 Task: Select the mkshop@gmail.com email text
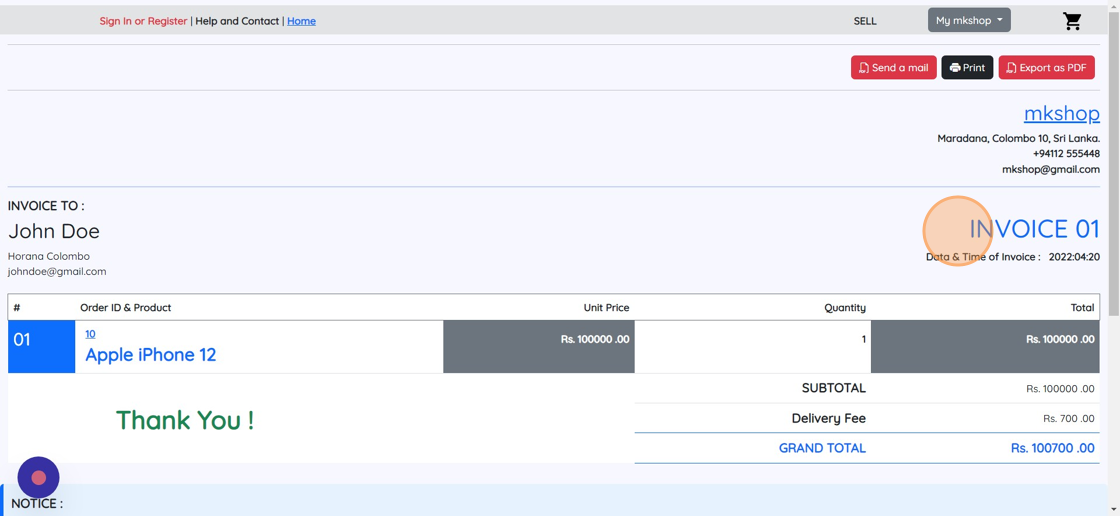[1051, 169]
